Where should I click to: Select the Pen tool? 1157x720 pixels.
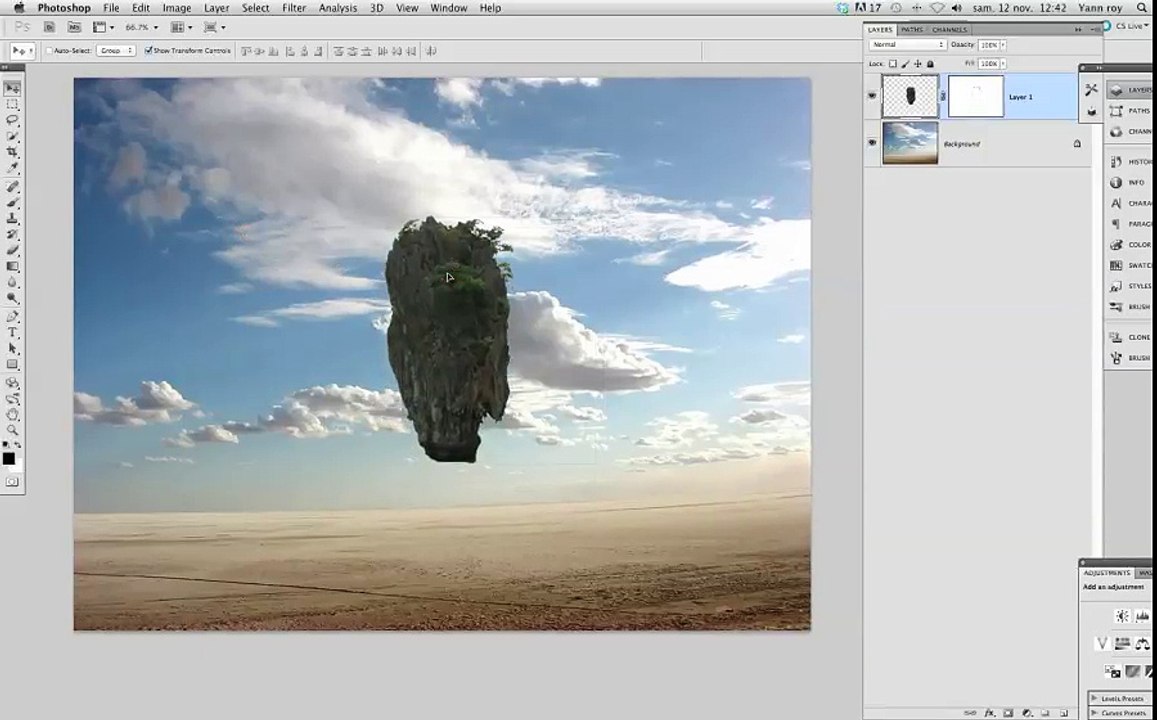pos(12,316)
